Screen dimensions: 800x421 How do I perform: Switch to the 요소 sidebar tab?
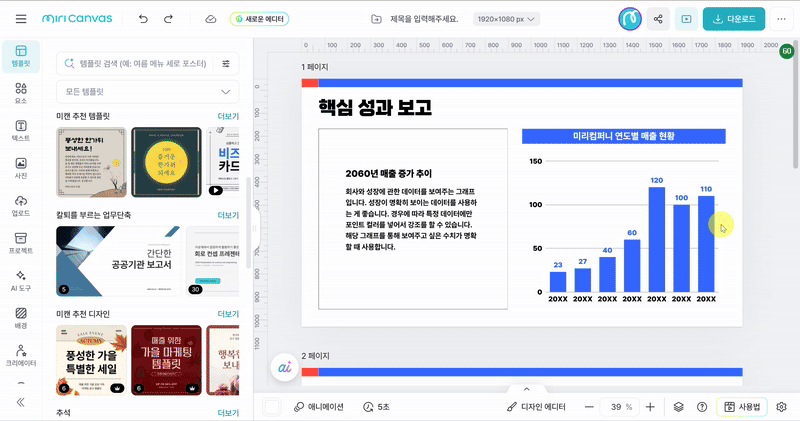pyautogui.click(x=20, y=93)
